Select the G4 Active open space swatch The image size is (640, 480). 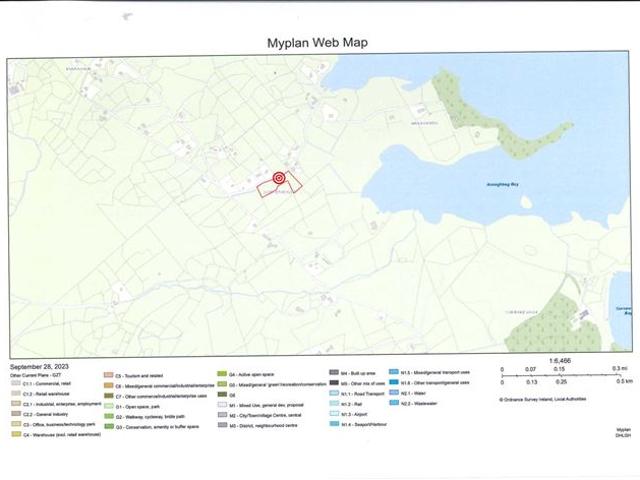222,374
